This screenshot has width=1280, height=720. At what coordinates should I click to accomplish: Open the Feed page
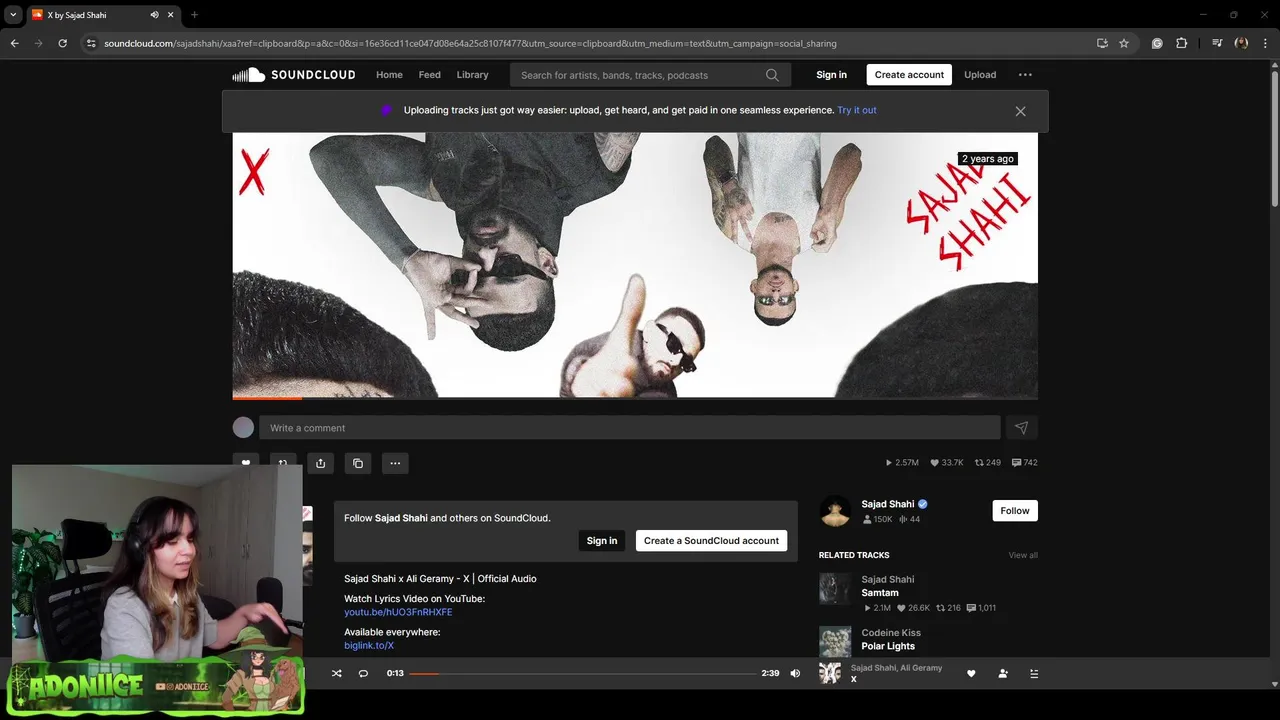[x=430, y=75]
